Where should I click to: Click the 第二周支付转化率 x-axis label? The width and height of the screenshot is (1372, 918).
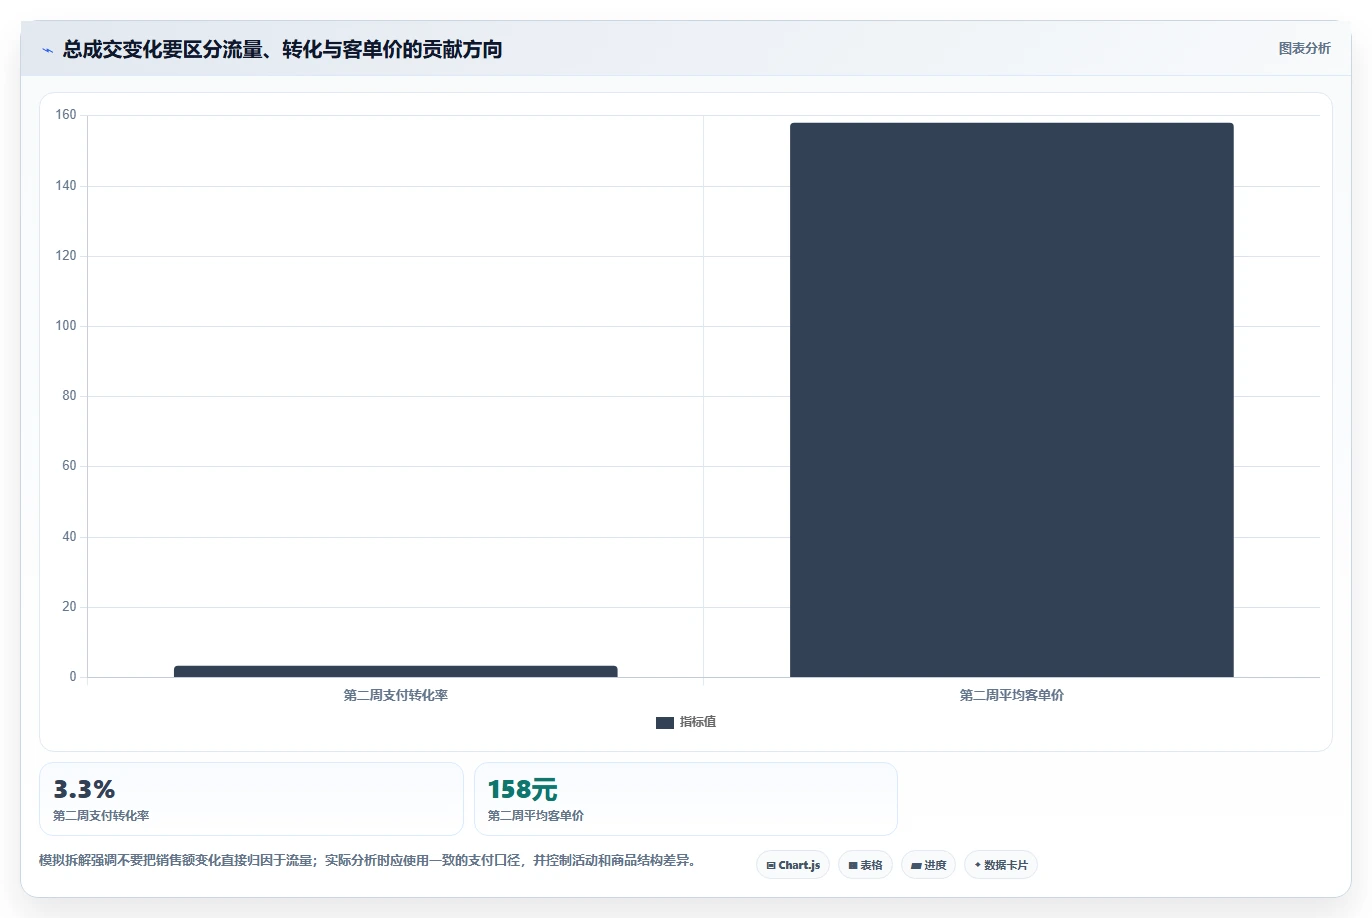(x=395, y=695)
